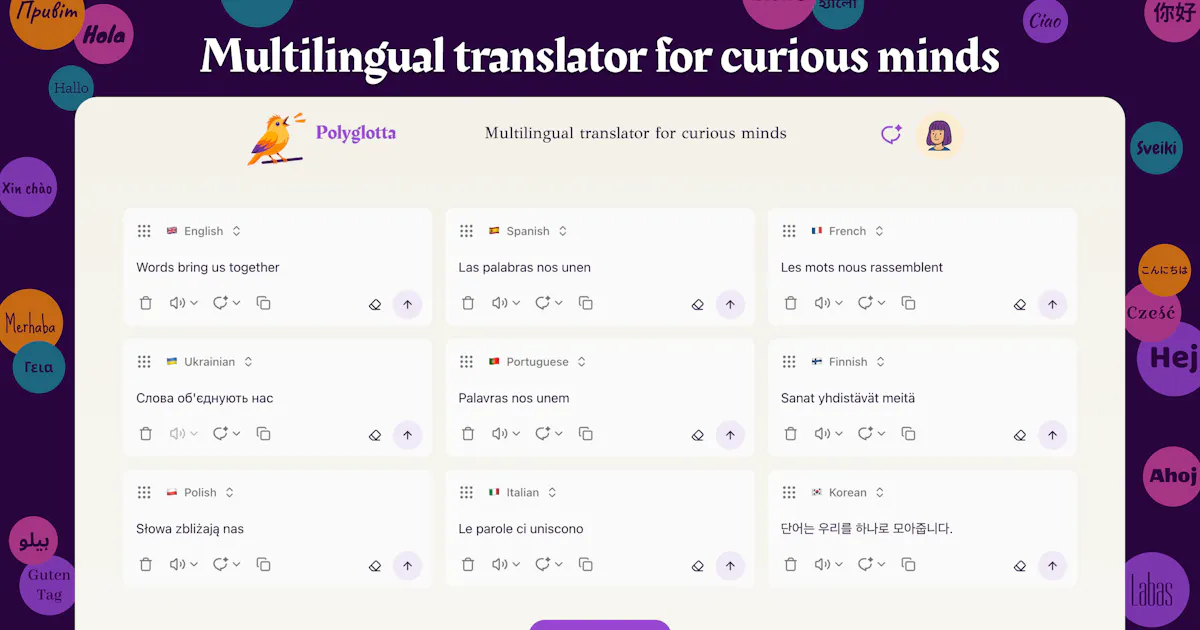Viewport: 1200px width, 630px height.
Task: Delete the Spanish card via trash icon
Action: (x=468, y=303)
